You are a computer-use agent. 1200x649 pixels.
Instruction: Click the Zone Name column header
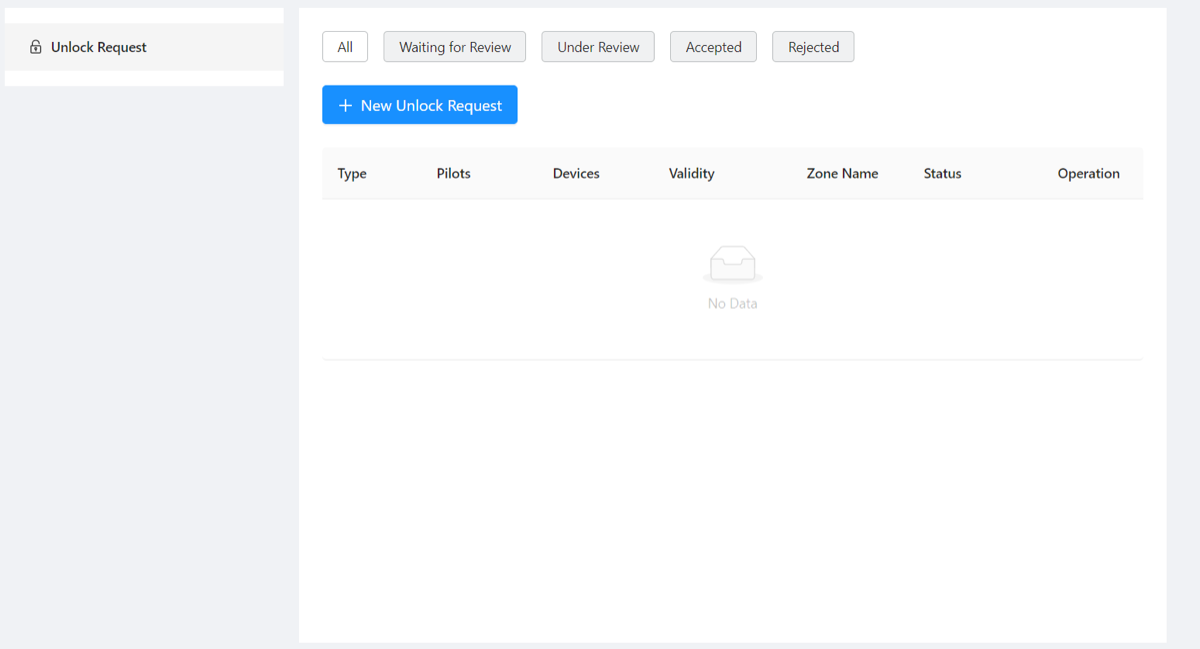click(842, 173)
